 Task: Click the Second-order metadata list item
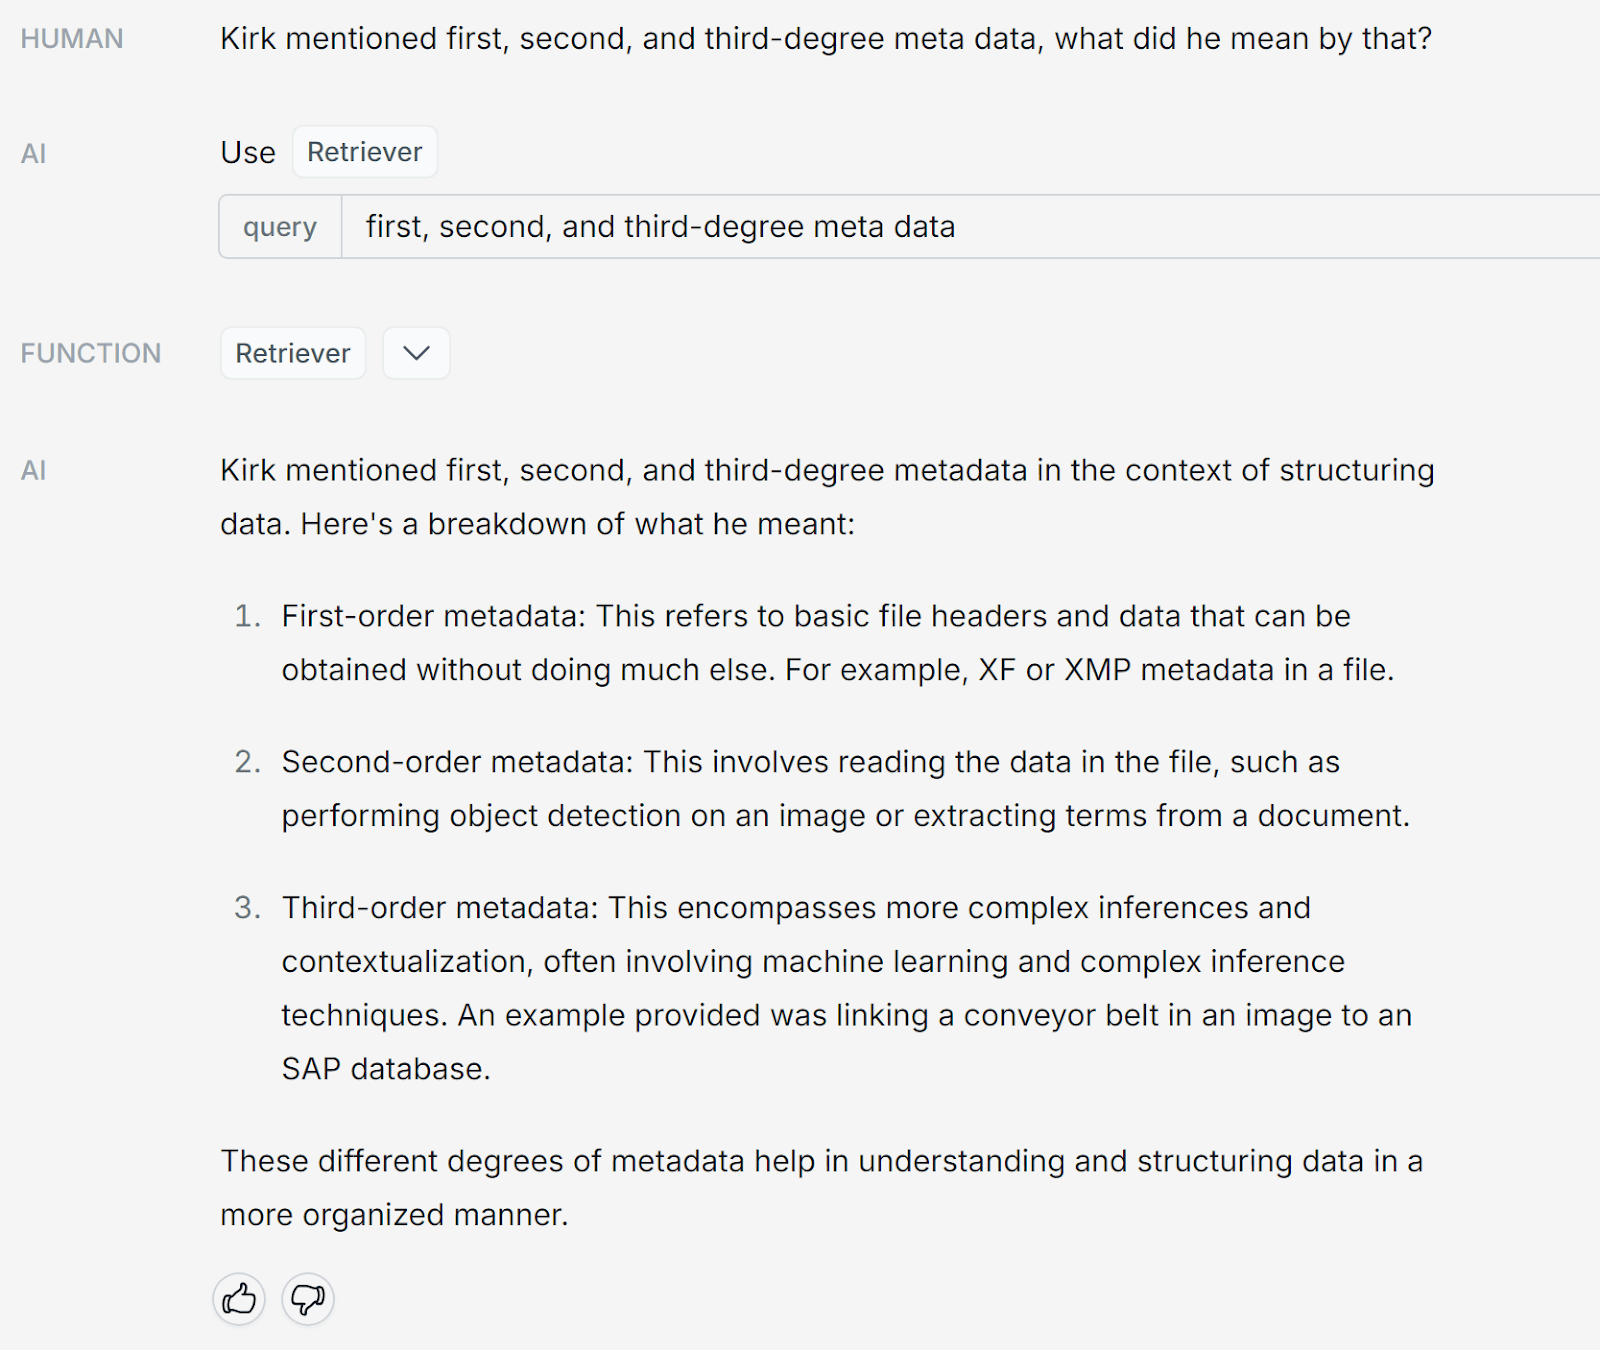click(x=844, y=789)
